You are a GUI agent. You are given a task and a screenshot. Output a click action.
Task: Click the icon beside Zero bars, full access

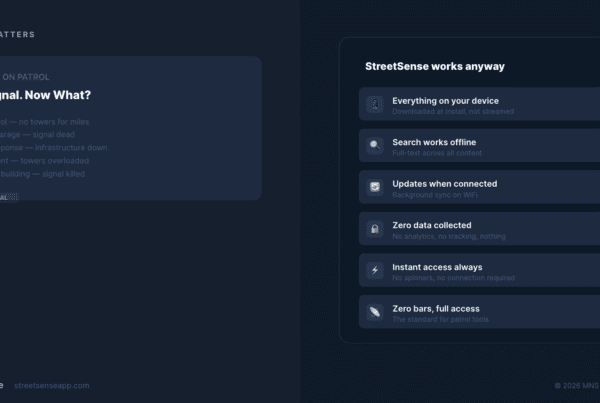tap(375, 312)
